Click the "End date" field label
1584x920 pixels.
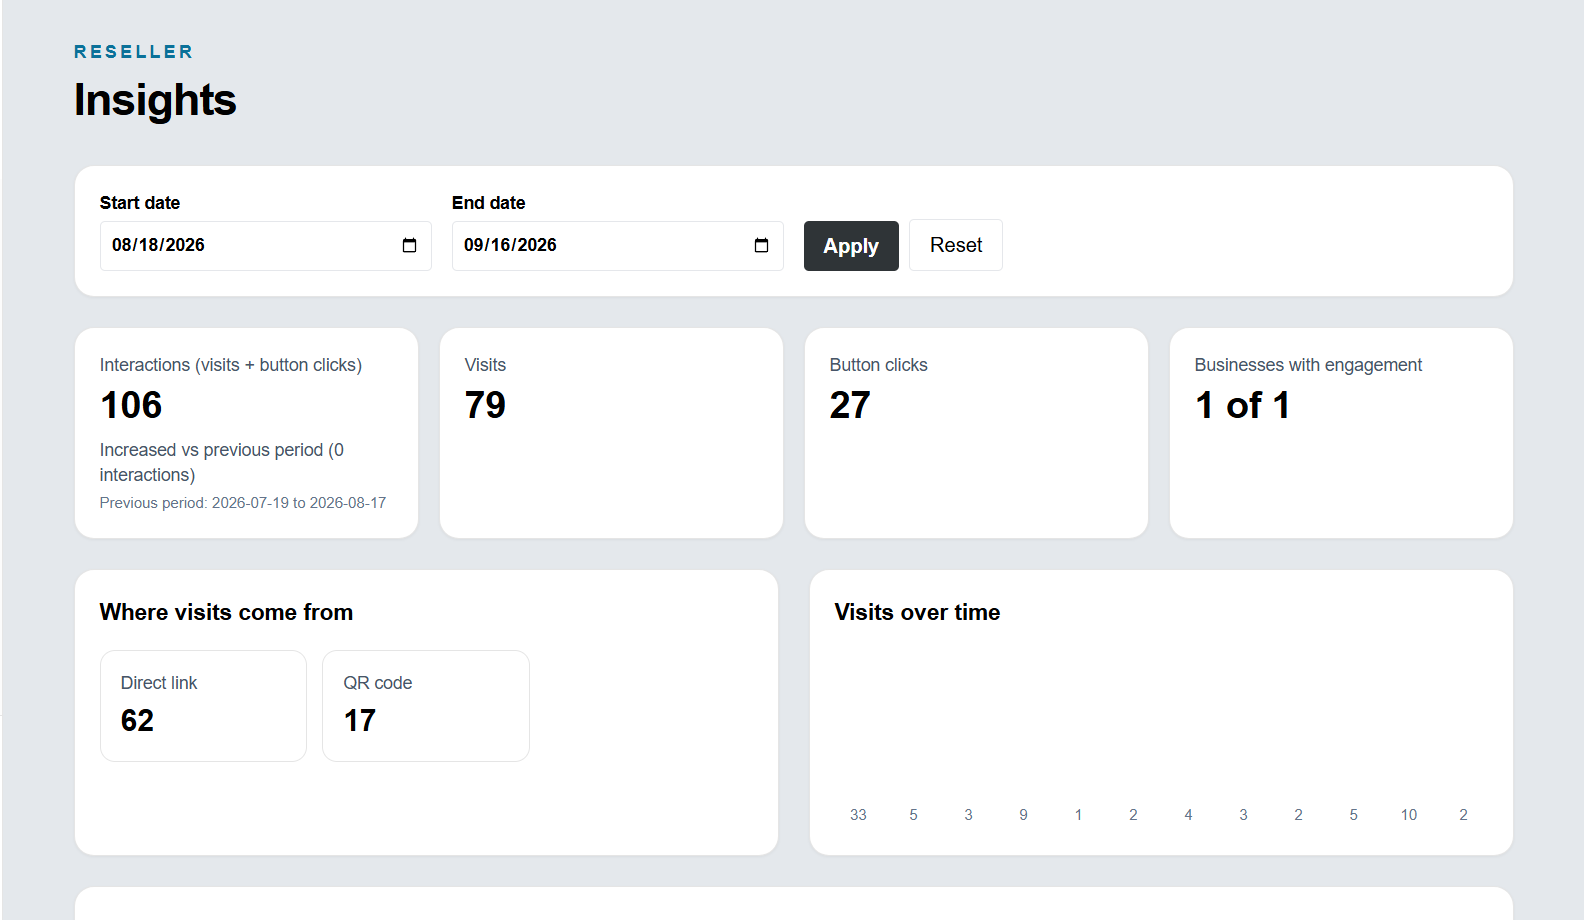tap(489, 203)
